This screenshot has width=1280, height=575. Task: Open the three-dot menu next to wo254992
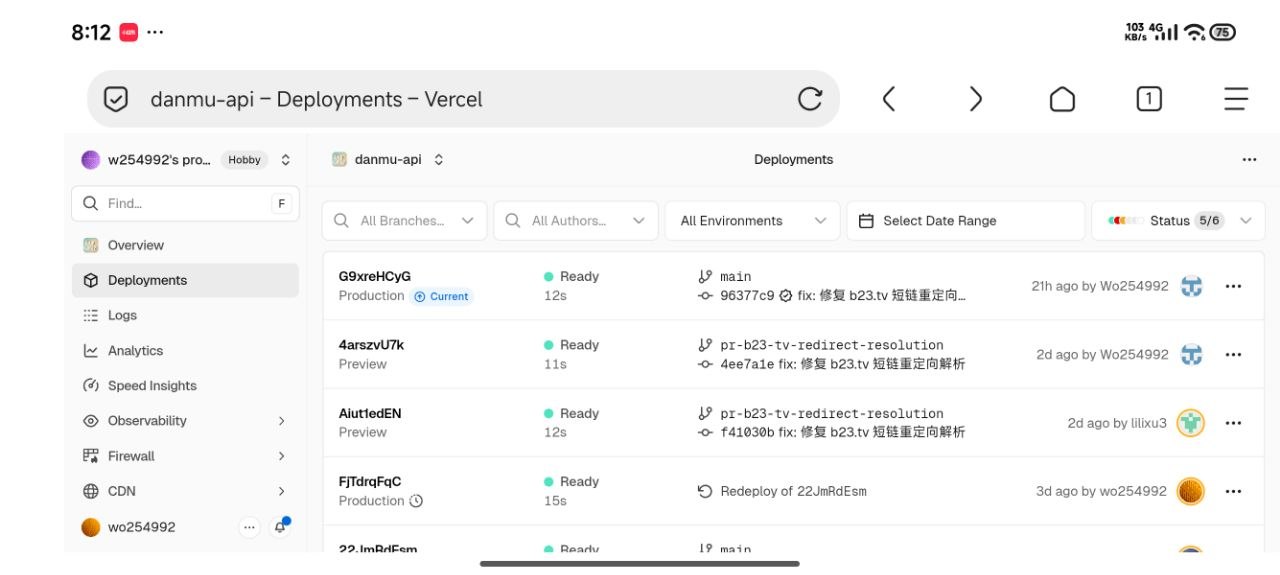(250, 527)
